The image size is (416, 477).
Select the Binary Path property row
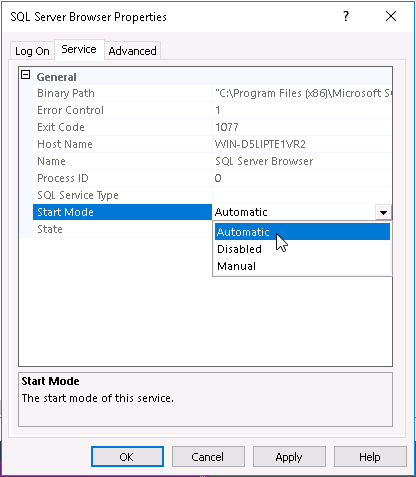click(x=212, y=93)
